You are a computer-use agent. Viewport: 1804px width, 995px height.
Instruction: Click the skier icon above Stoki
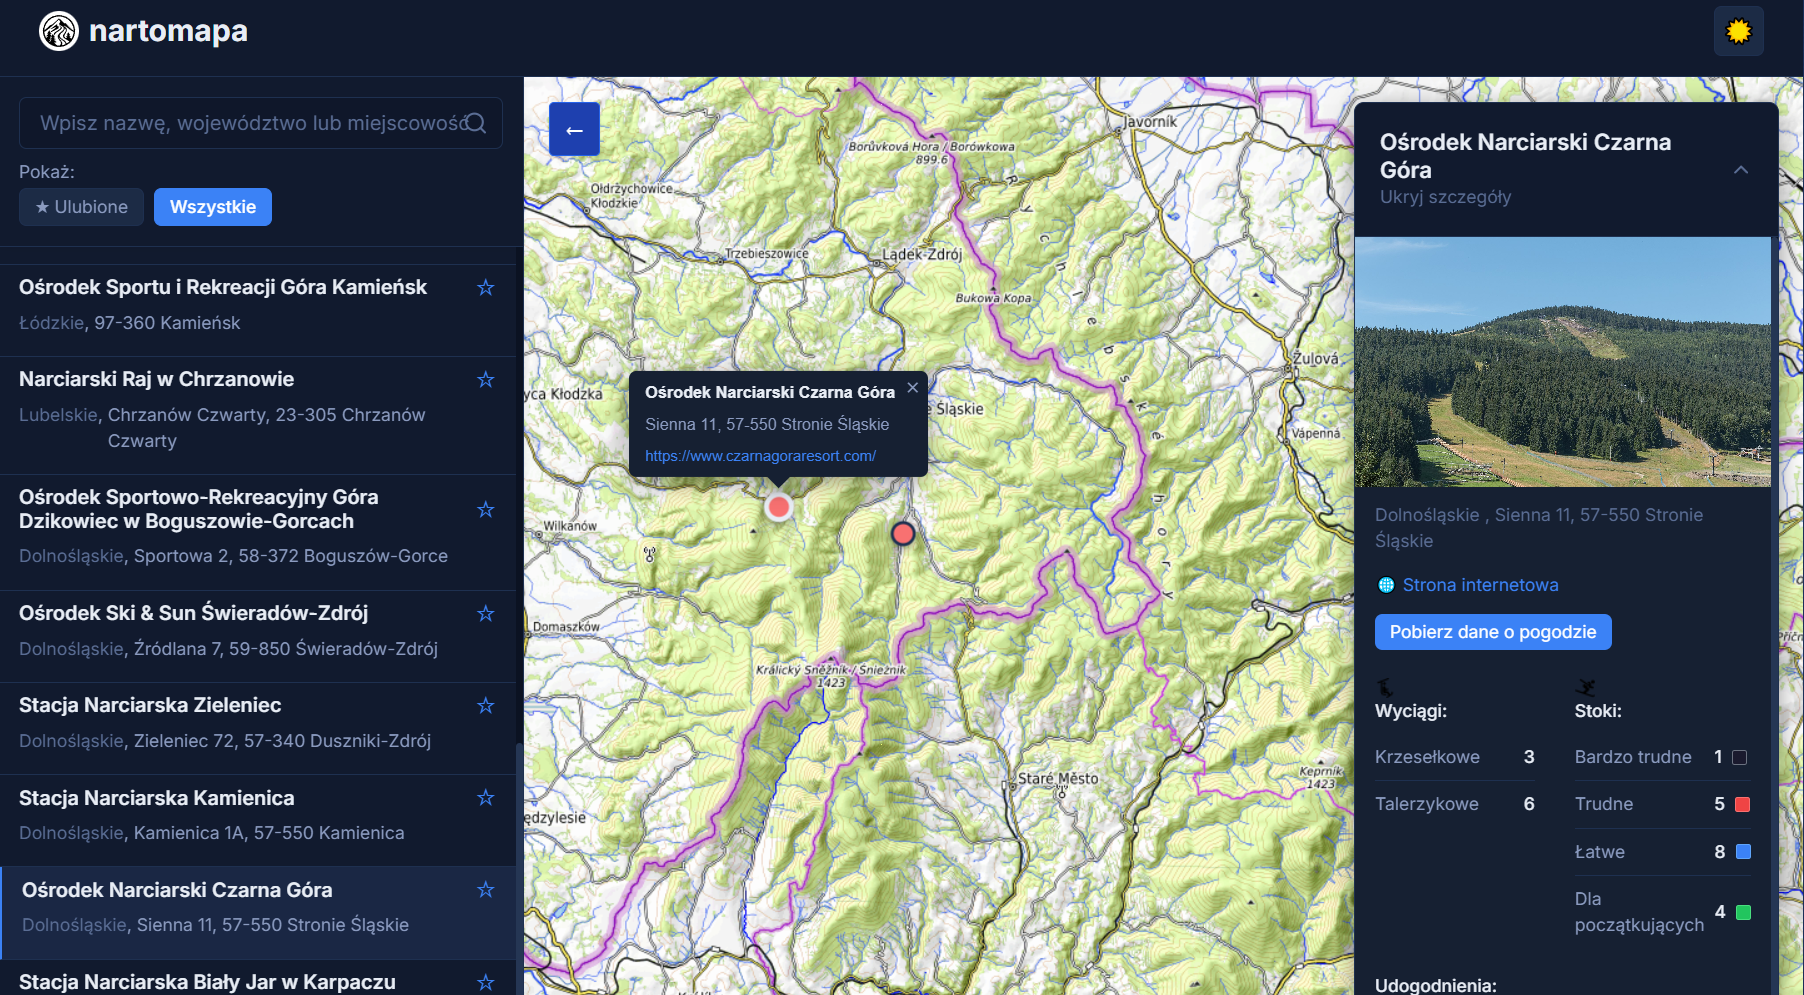[x=1585, y=687]
